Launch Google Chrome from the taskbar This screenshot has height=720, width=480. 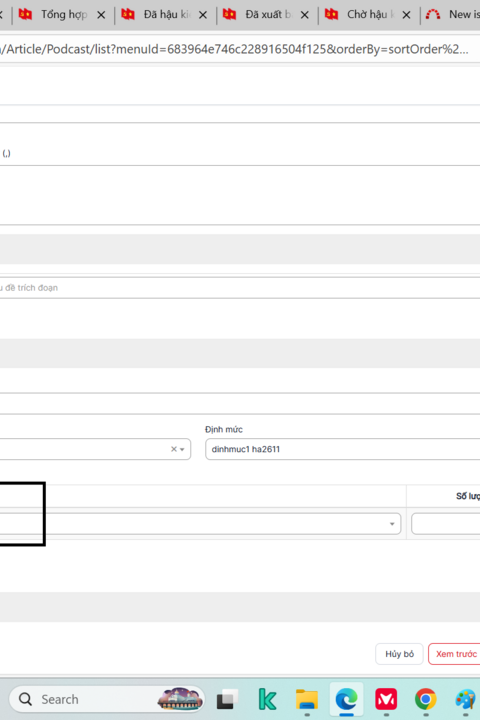[x=425, y=699]
